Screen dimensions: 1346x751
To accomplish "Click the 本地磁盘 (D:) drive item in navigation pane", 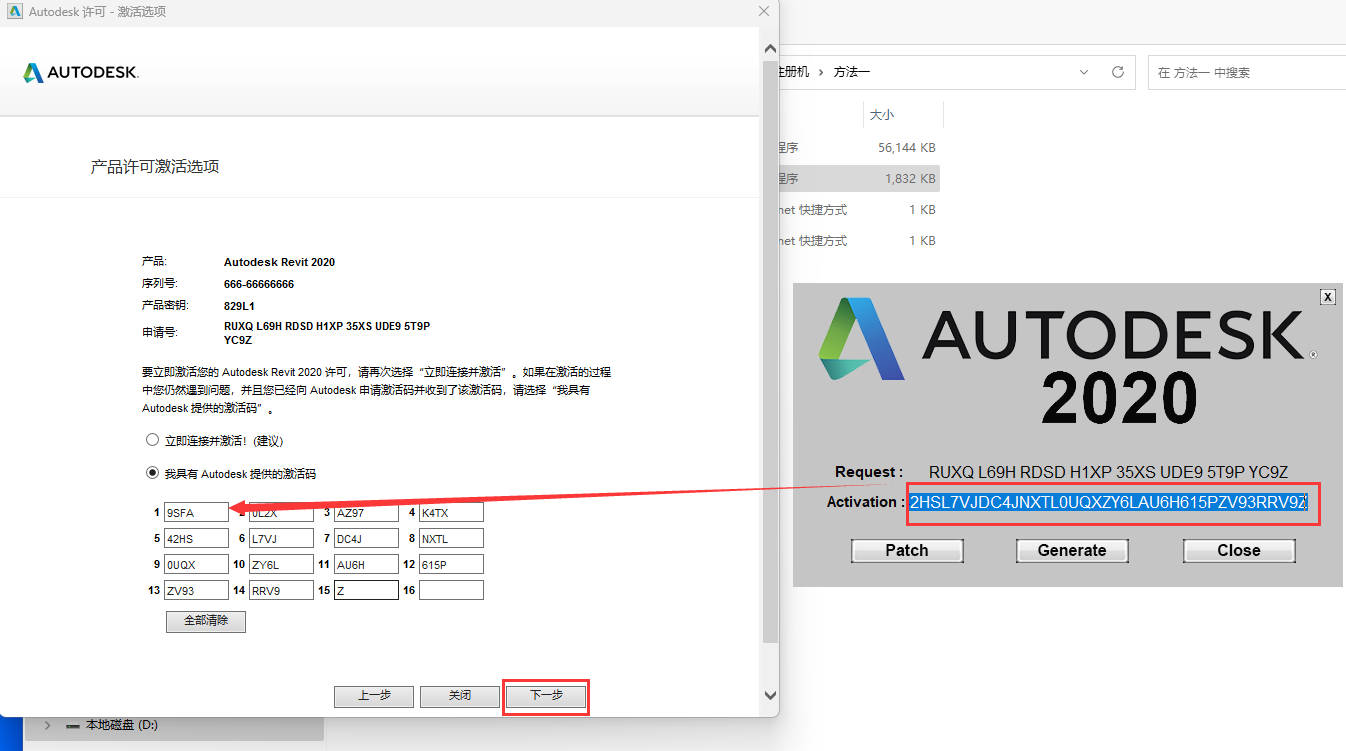I will 121,725.
